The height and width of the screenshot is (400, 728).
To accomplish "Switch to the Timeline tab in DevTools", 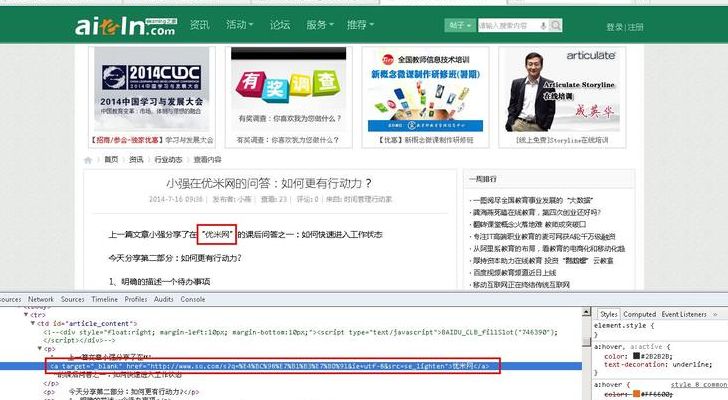I will point(104,300).
